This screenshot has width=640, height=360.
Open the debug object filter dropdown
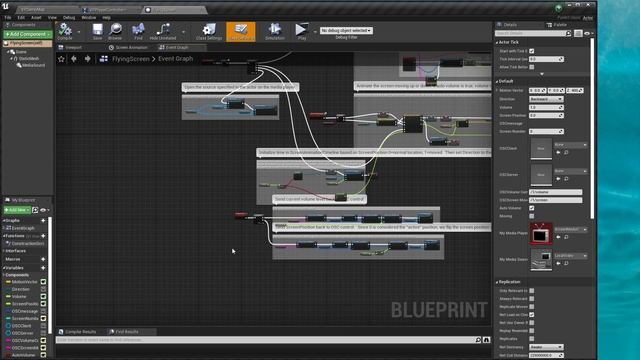(346, 31)
